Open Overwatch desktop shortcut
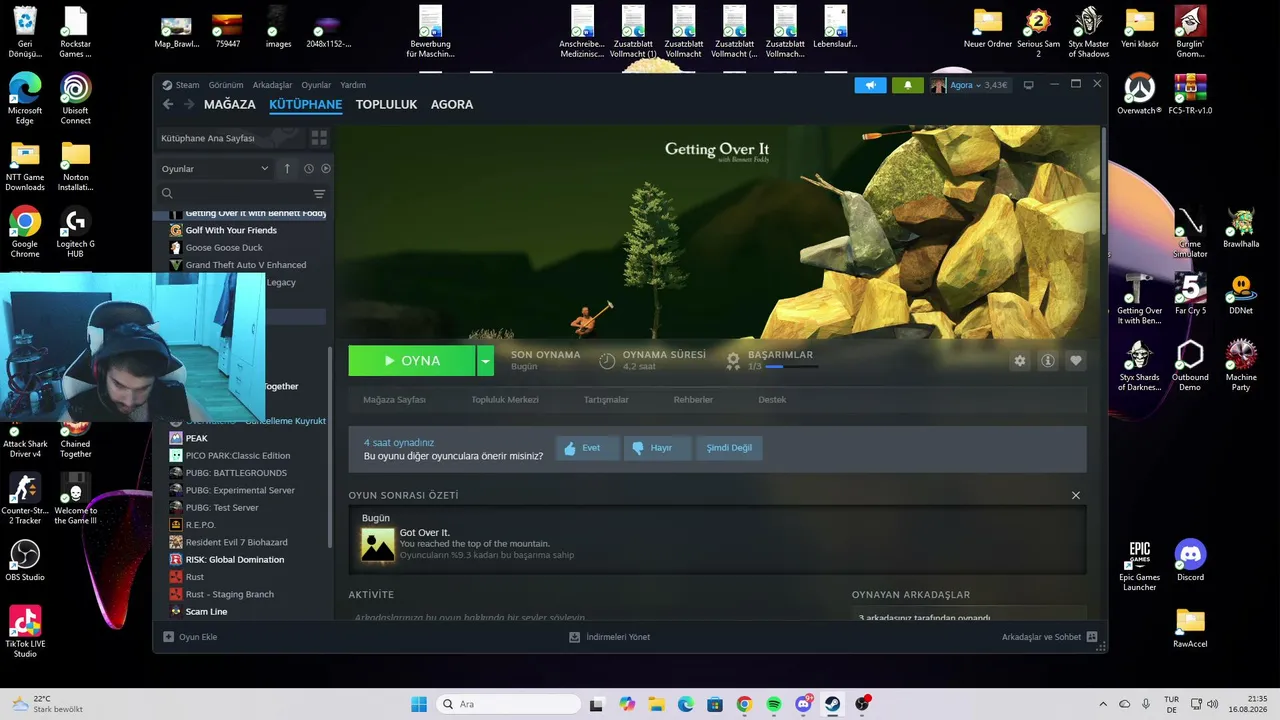The height and width of the screenshot is (720, 1280). (1139, 94)
